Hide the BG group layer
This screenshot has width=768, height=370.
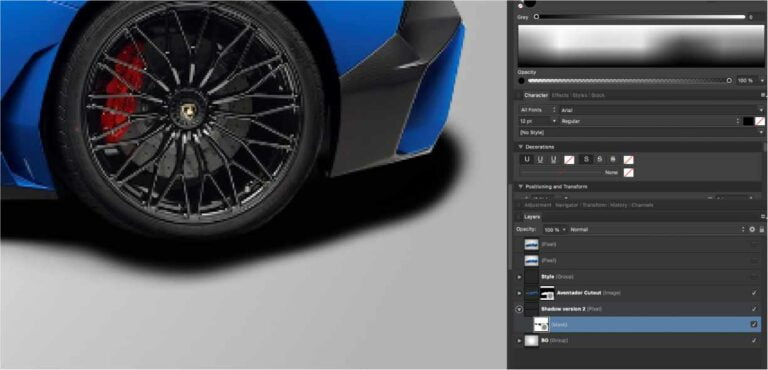[x=754, y=340]
